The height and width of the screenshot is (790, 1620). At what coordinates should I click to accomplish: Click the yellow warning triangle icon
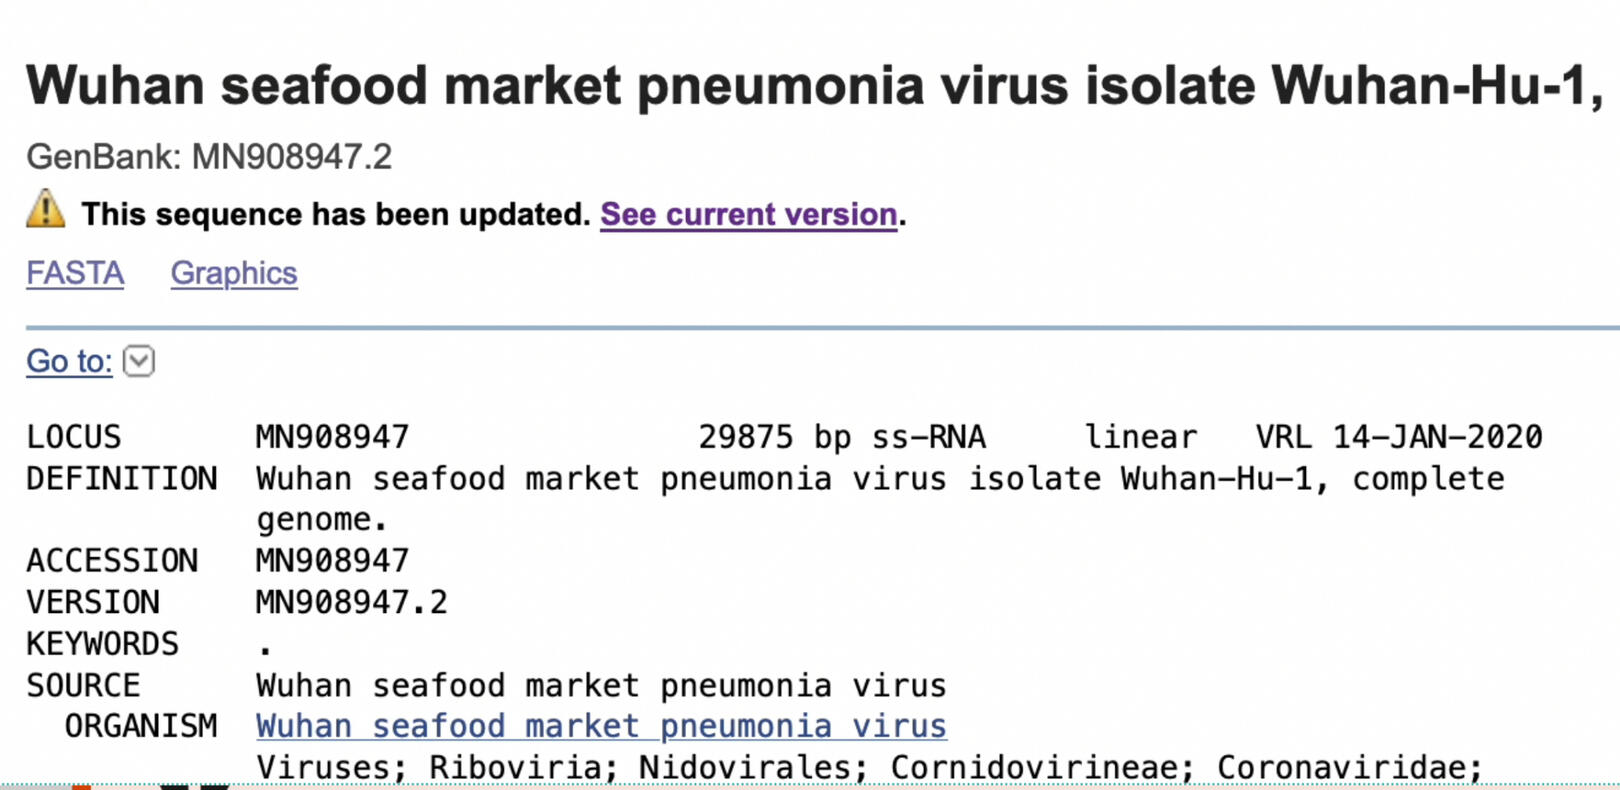coord(45,210)
